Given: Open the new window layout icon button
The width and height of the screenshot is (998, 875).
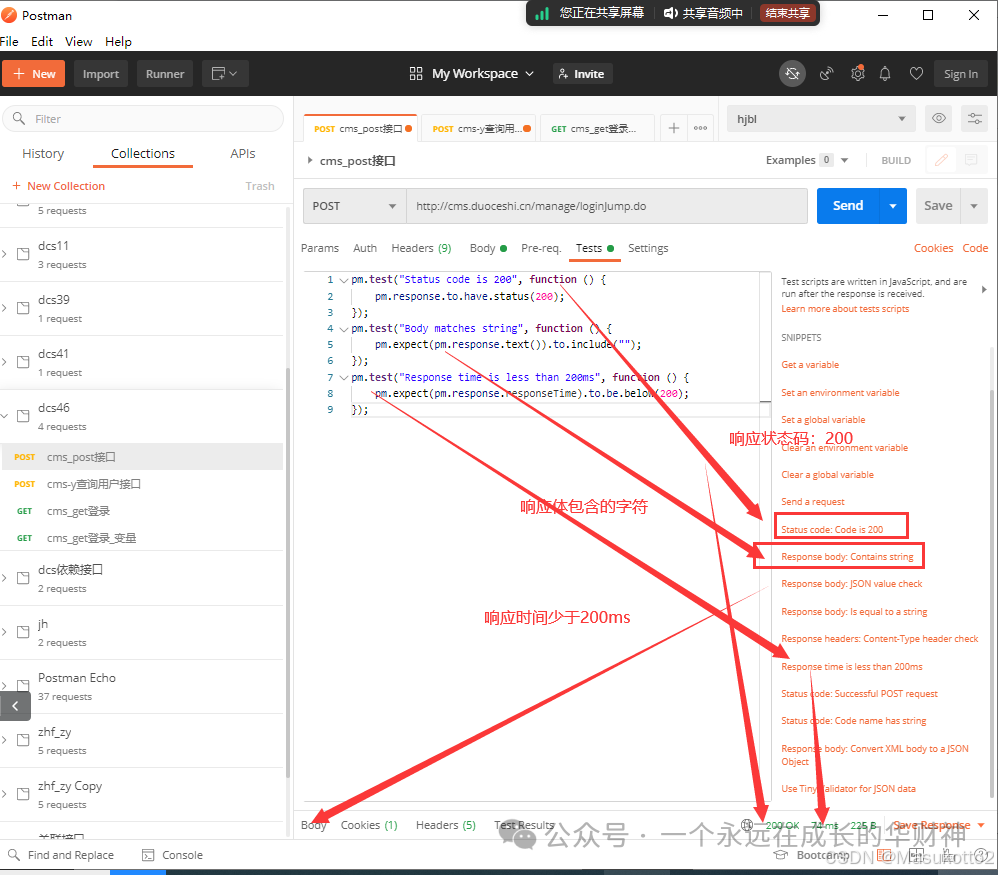Looking at the screenshot, I should [225, 74].
